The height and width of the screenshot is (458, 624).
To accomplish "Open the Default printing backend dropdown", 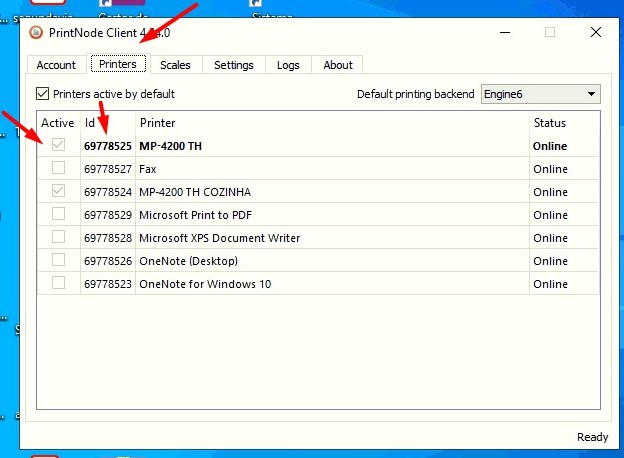I will click(540, 94).
